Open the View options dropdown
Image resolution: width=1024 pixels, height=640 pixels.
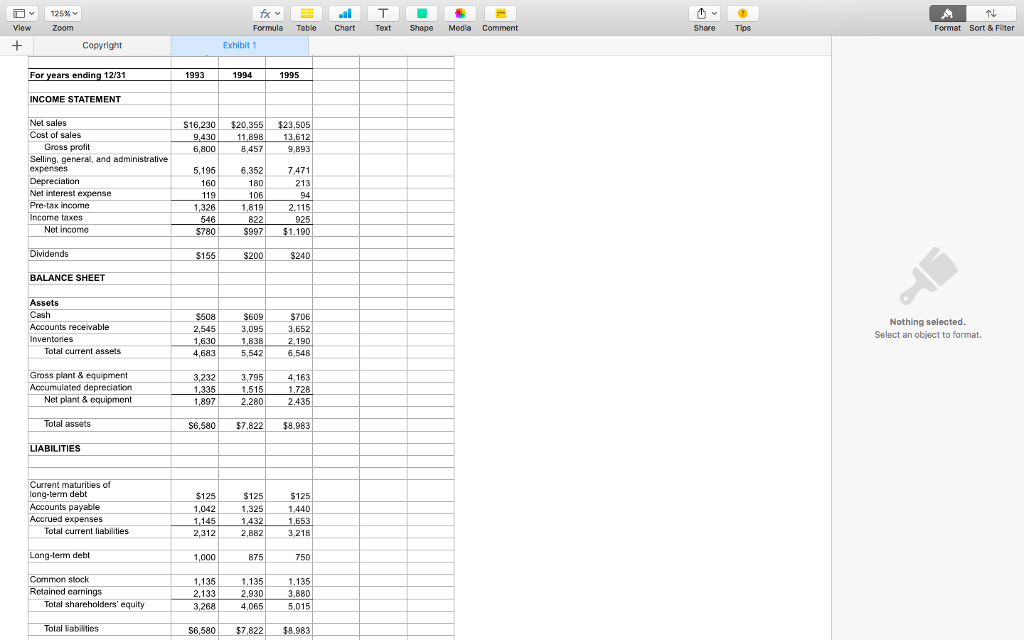pyautogui.click(x=21, y=13)
